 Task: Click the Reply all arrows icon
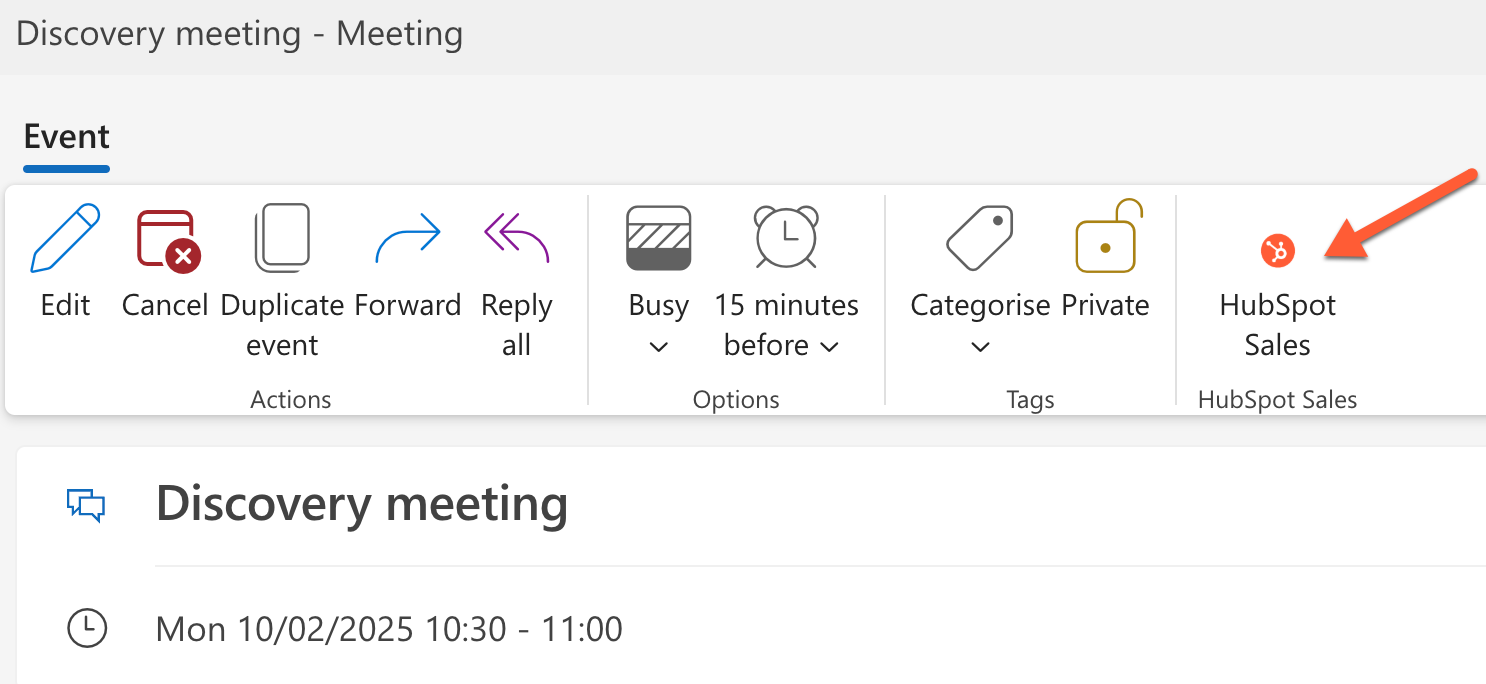516,238
